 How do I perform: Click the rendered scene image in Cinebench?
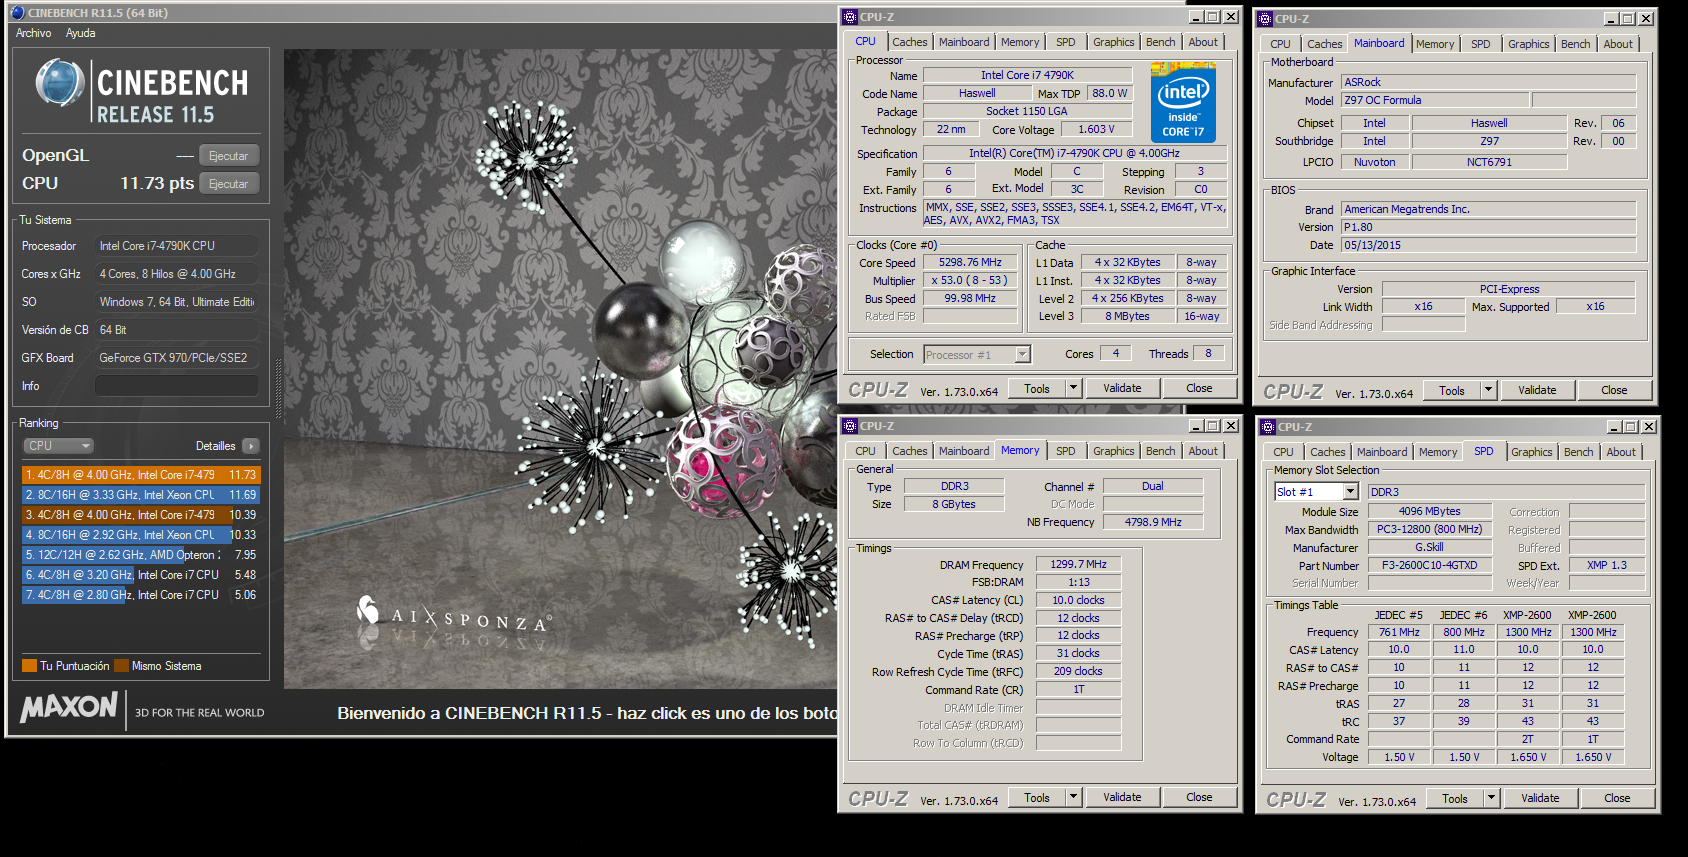pyautogui.click(x=560, y=369)
